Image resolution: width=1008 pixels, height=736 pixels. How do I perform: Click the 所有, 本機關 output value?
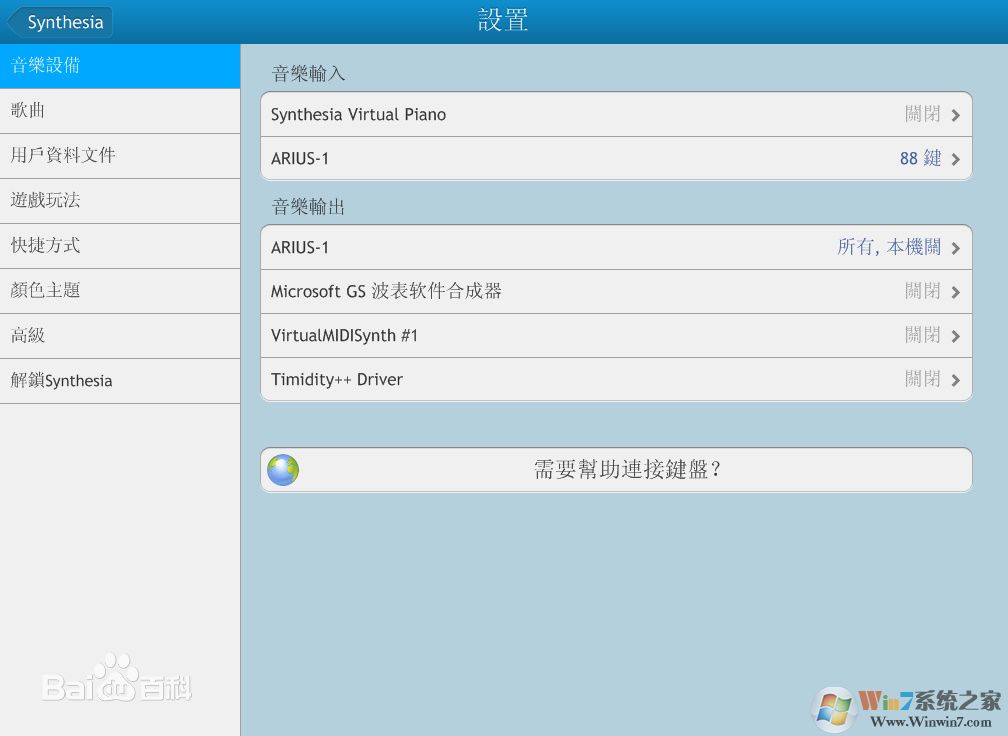click(x=889, y=247)
